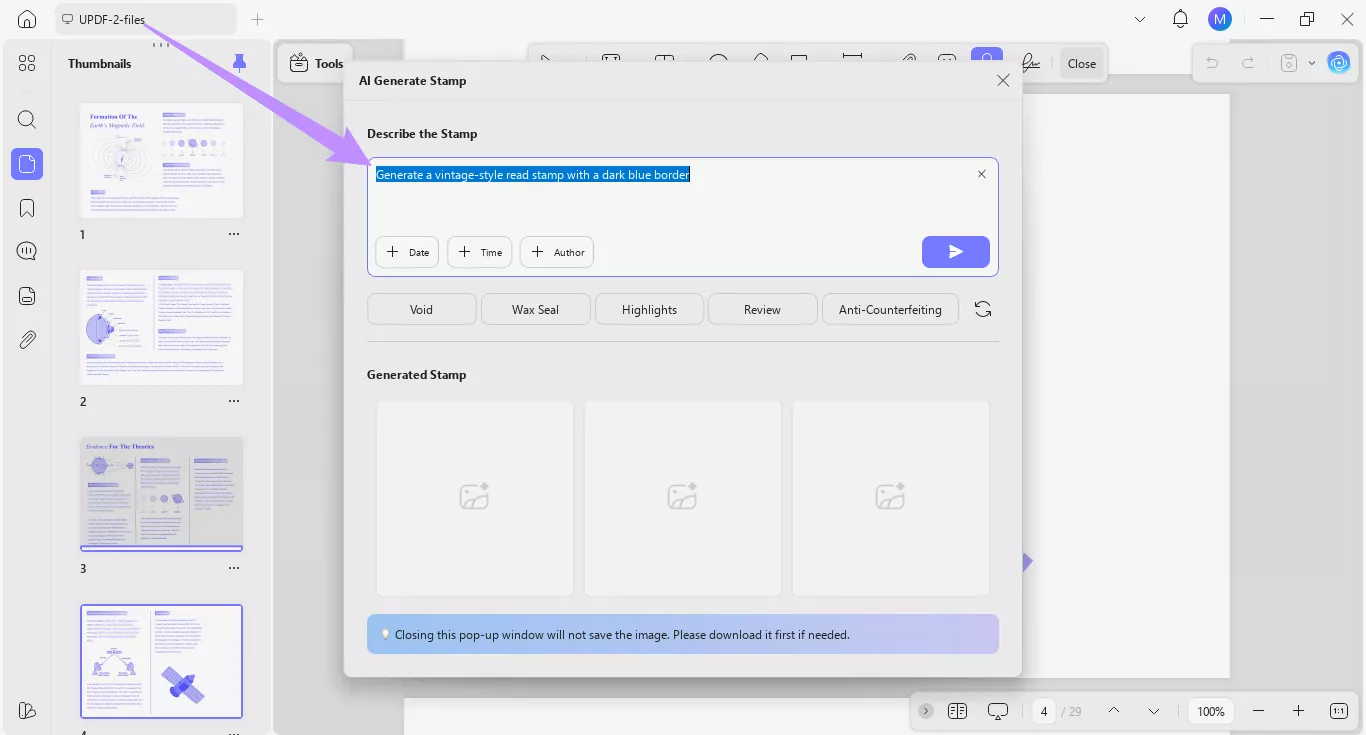
Task: Open page 4 thumbnail
Action: 161,661
